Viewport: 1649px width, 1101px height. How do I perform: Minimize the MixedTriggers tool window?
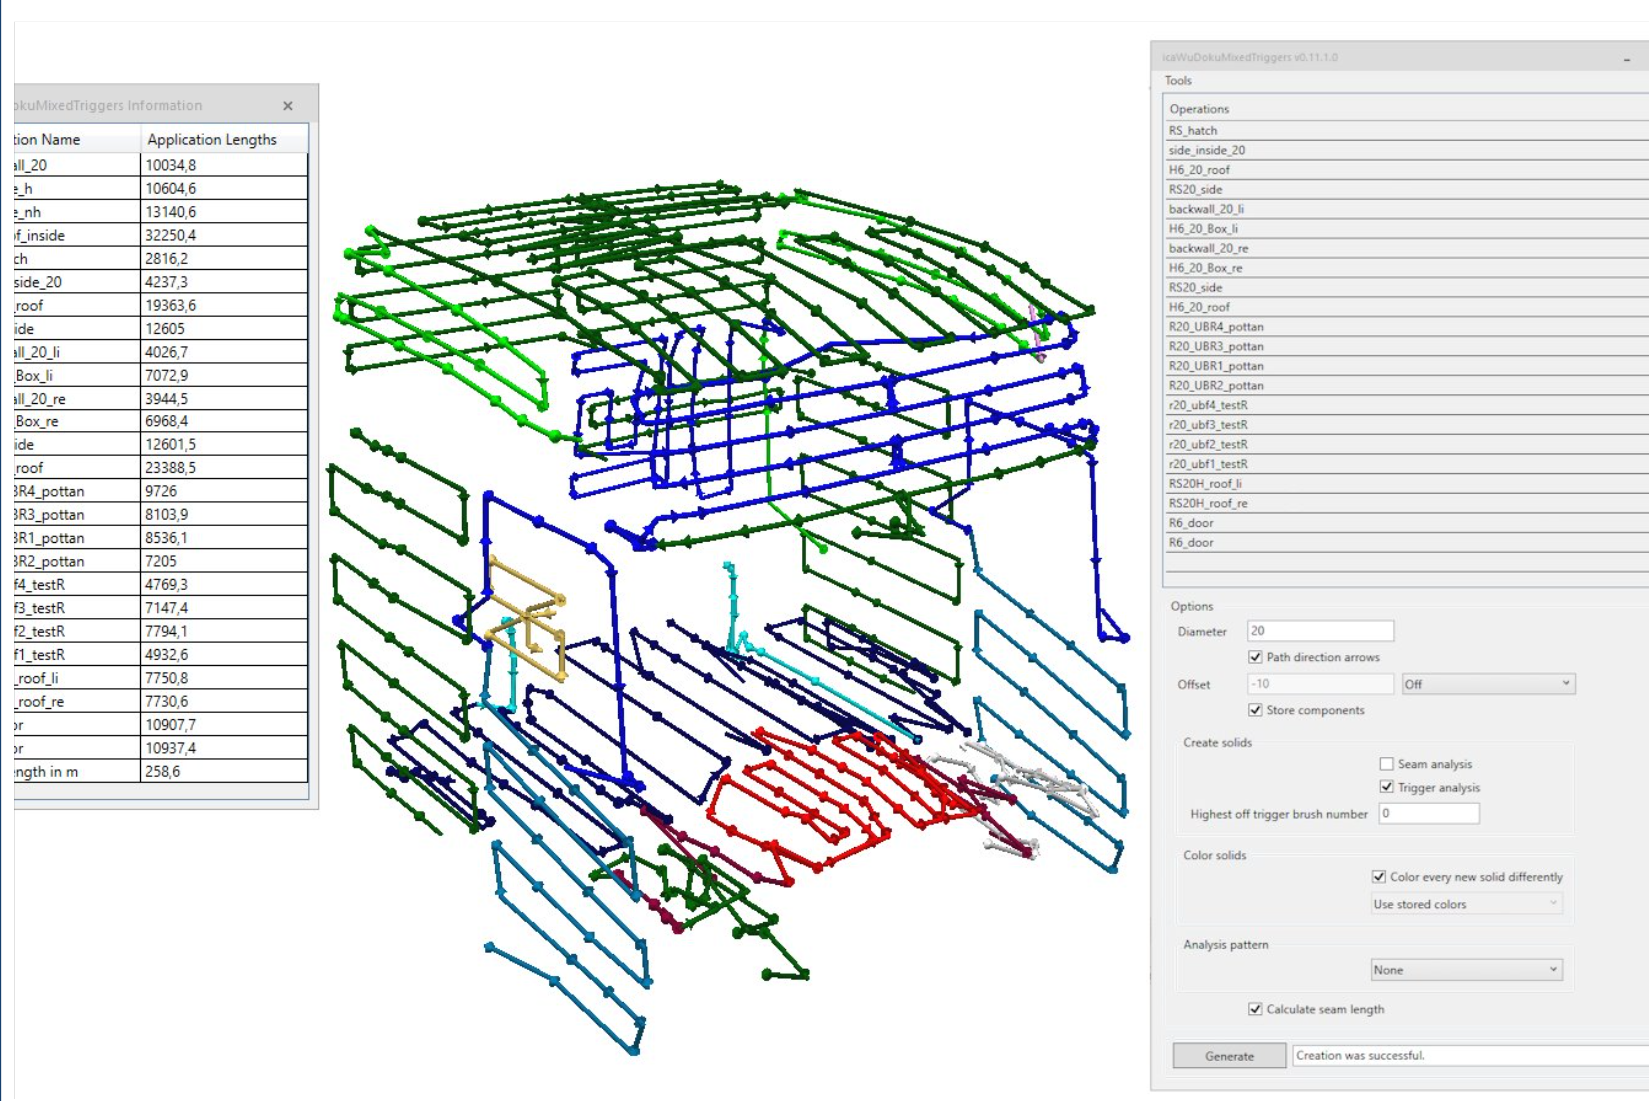[1627, 60]
